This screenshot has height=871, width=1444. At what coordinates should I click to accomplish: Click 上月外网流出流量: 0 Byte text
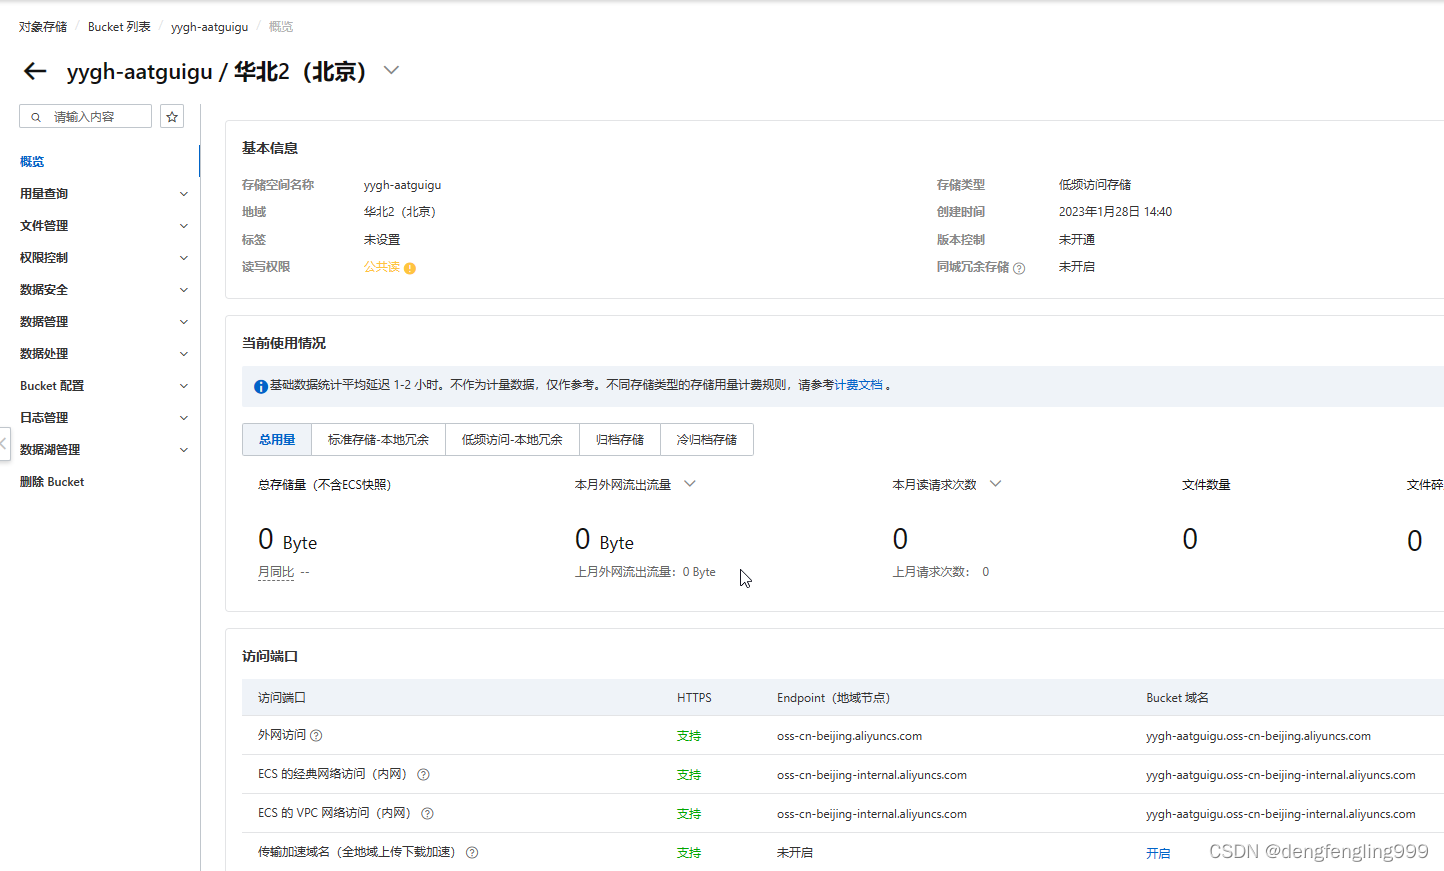[645, 572]
